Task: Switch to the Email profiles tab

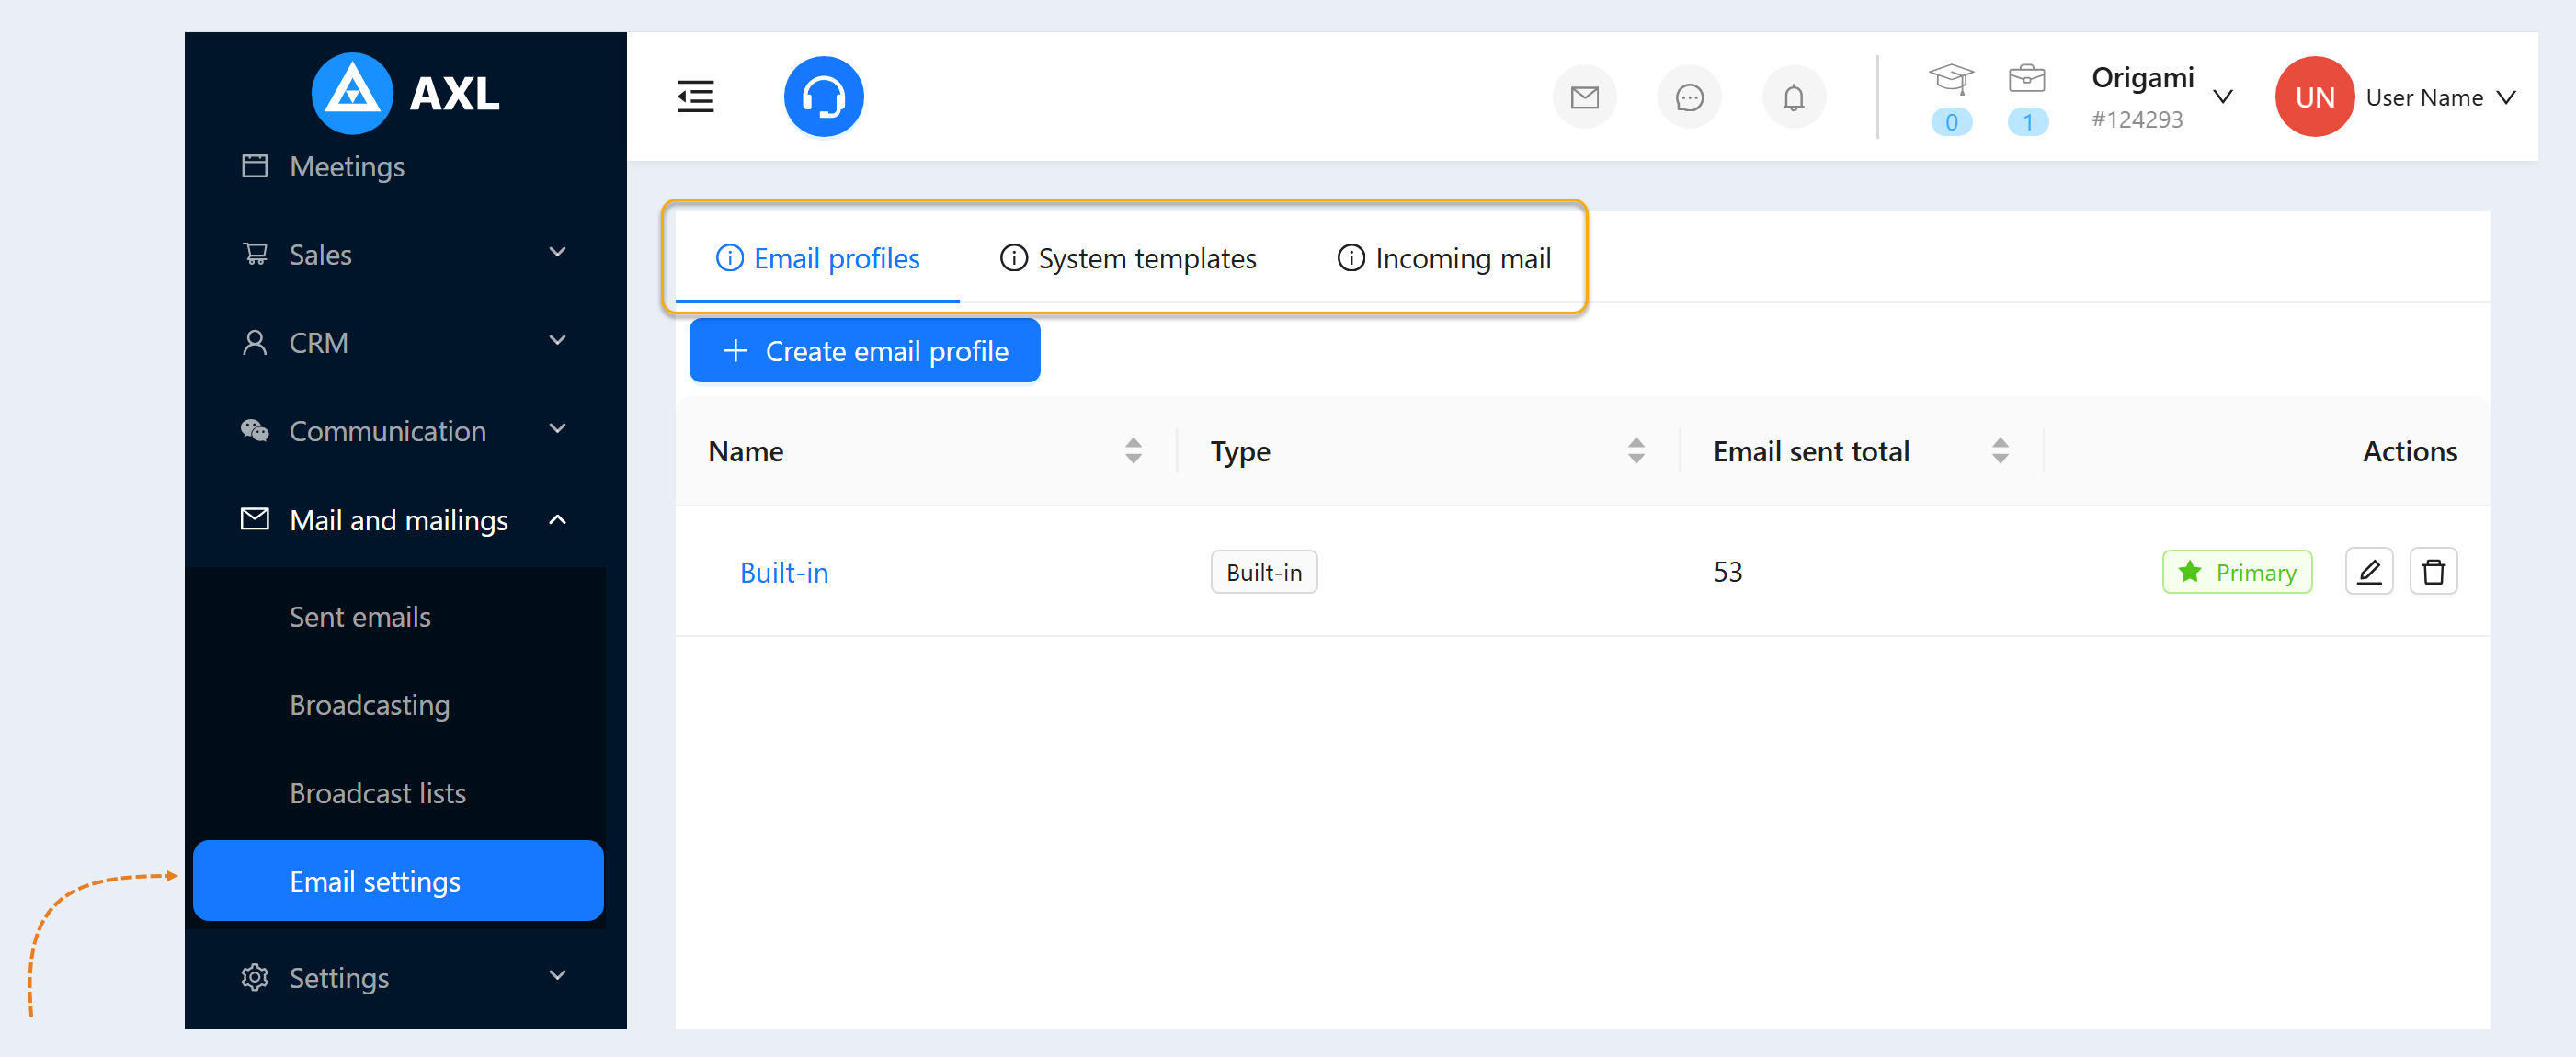Action: pos(817,258)
